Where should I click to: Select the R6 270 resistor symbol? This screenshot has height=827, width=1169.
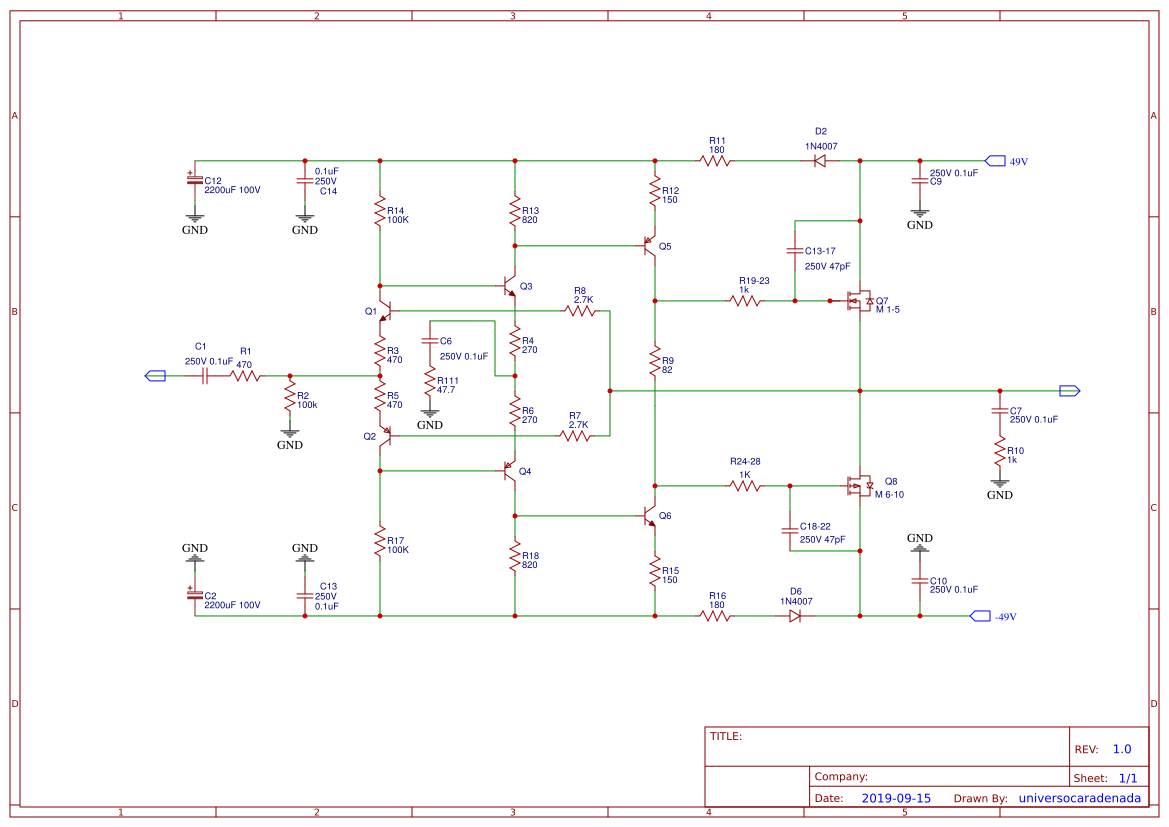[x=515, y=411]
